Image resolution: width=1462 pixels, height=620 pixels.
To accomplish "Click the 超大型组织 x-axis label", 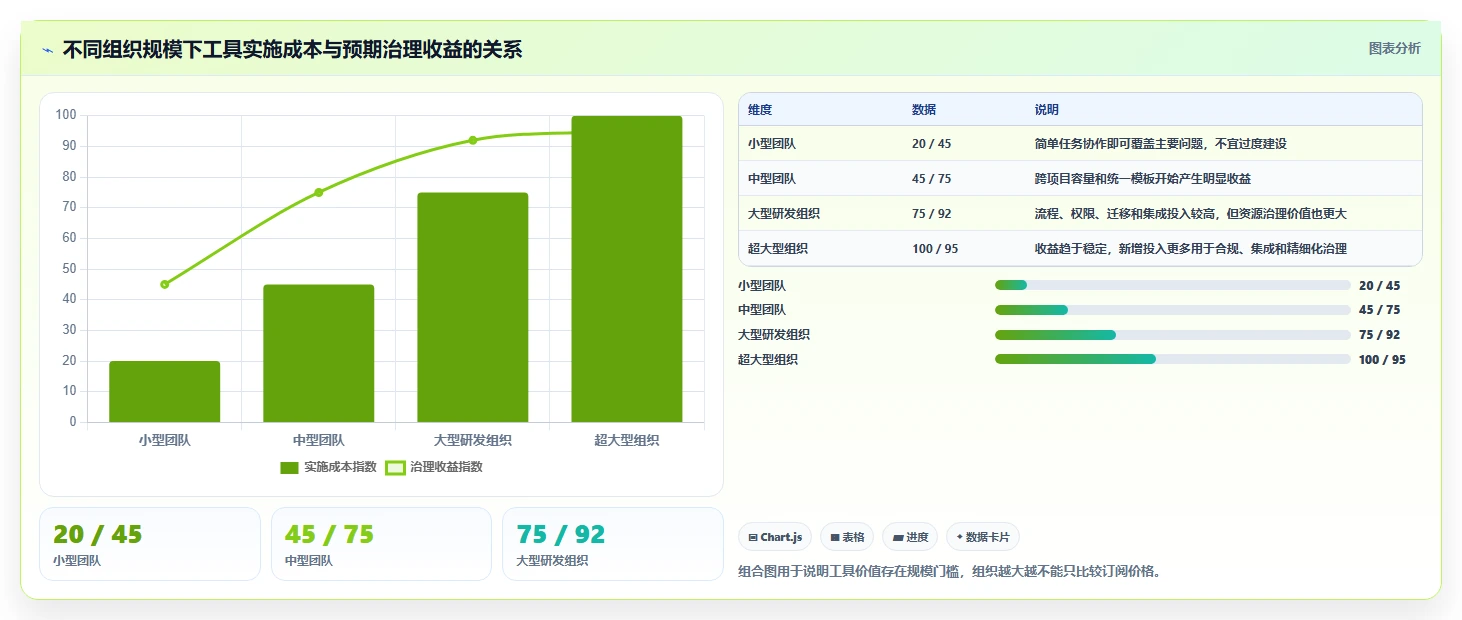I will coord(627,440).
